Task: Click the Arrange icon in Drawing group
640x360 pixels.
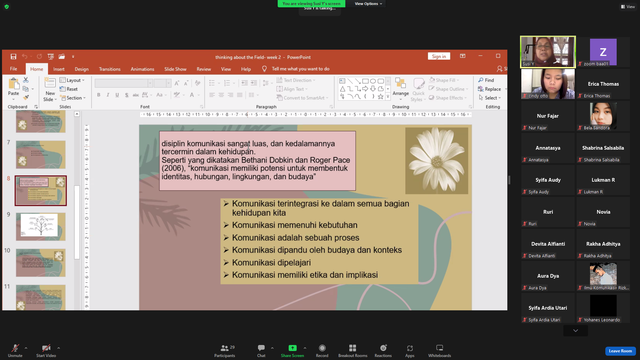Action: [x=400, y=84]
